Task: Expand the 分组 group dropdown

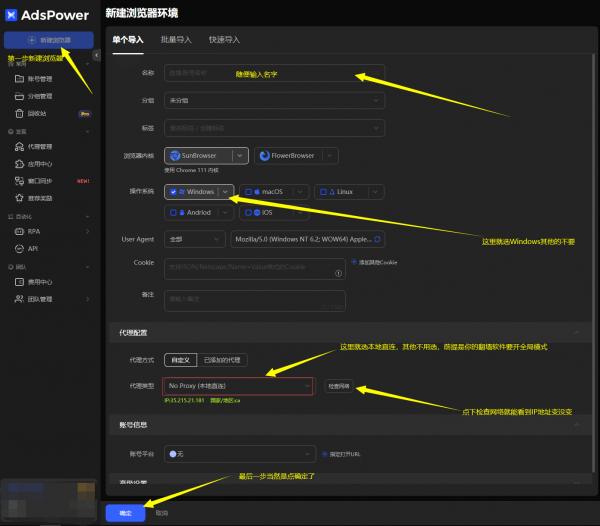Action: [273, 101]
